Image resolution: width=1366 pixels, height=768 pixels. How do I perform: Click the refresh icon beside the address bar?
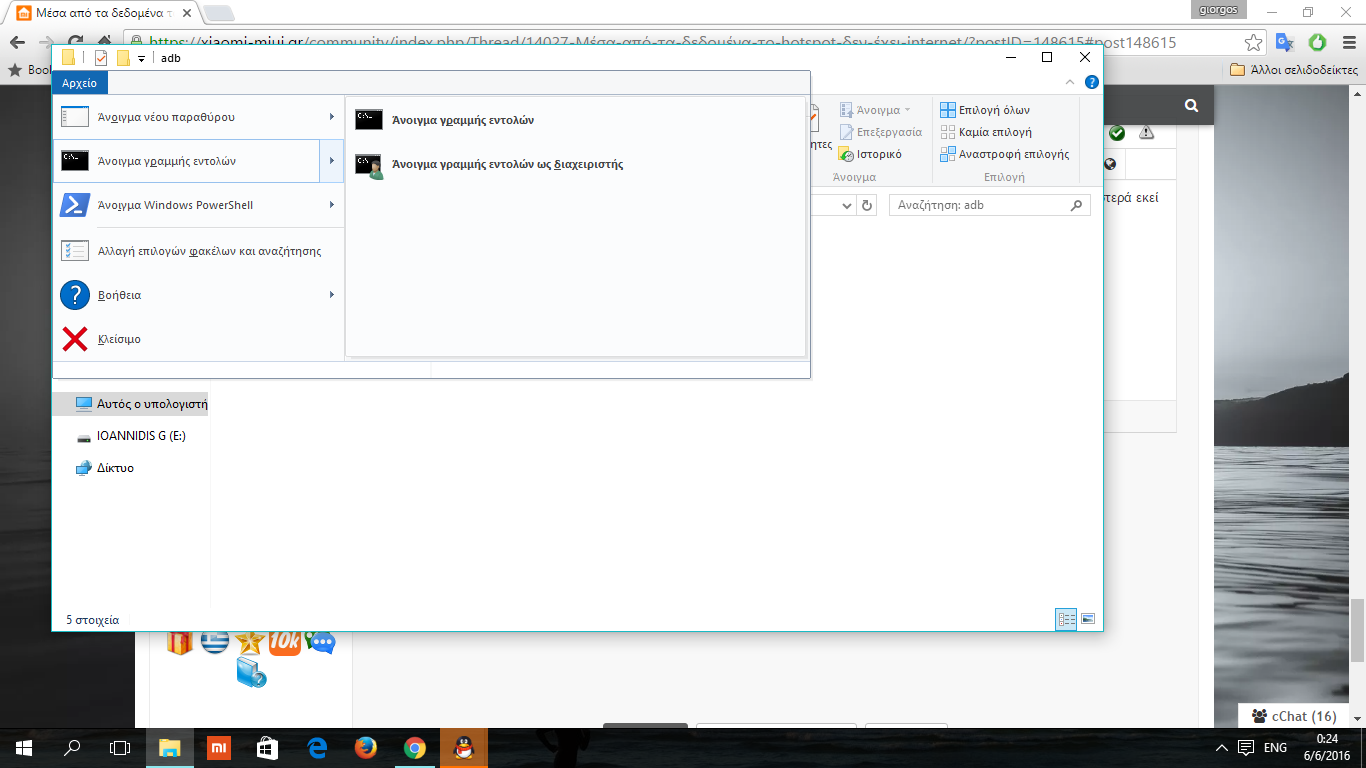tap(867, 205)
